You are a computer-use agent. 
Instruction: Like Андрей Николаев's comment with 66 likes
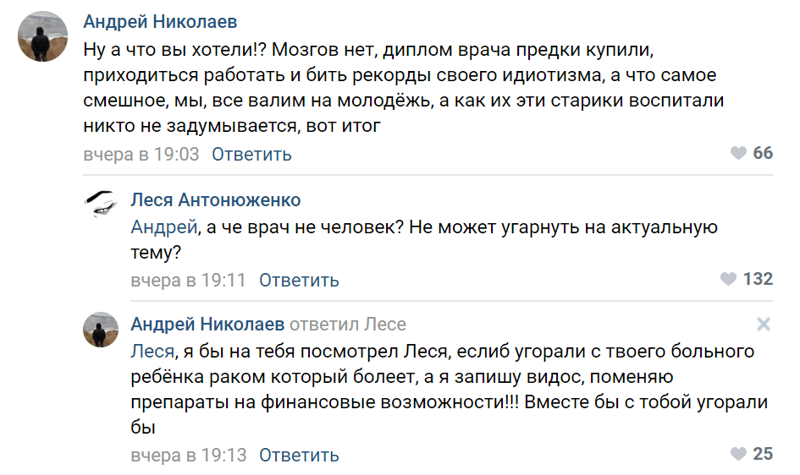tap(738, 154)
